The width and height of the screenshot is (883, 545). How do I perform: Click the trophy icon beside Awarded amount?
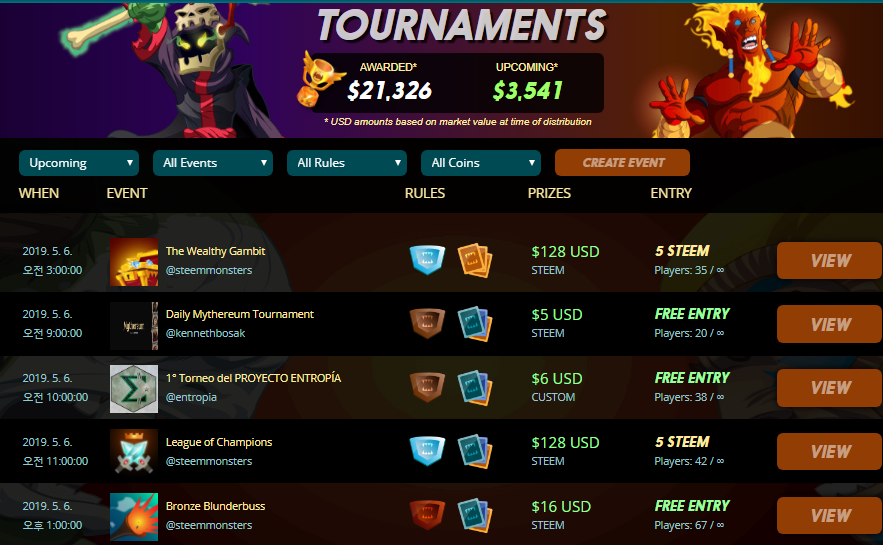[x=318, y=78]
